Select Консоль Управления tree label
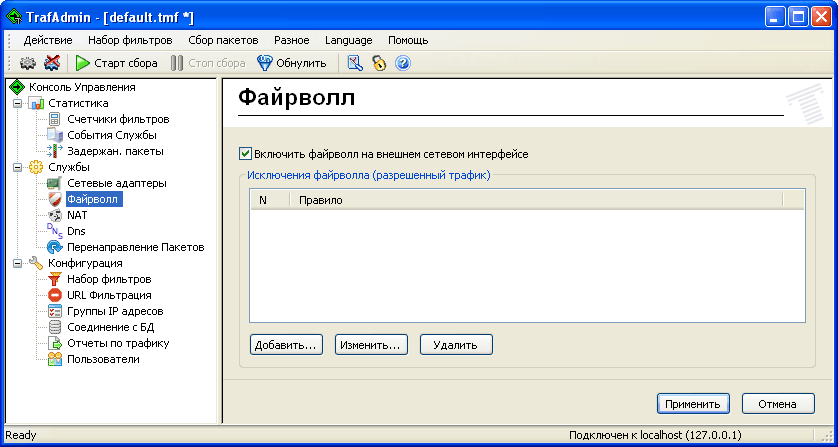Screen dimensions: 838x447 click(82, 87)
